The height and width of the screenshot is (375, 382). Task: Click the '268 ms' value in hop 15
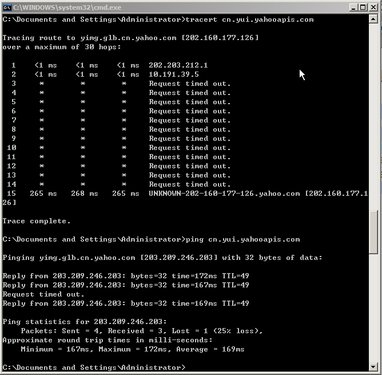pyautogui.click(x=84, y=194)
